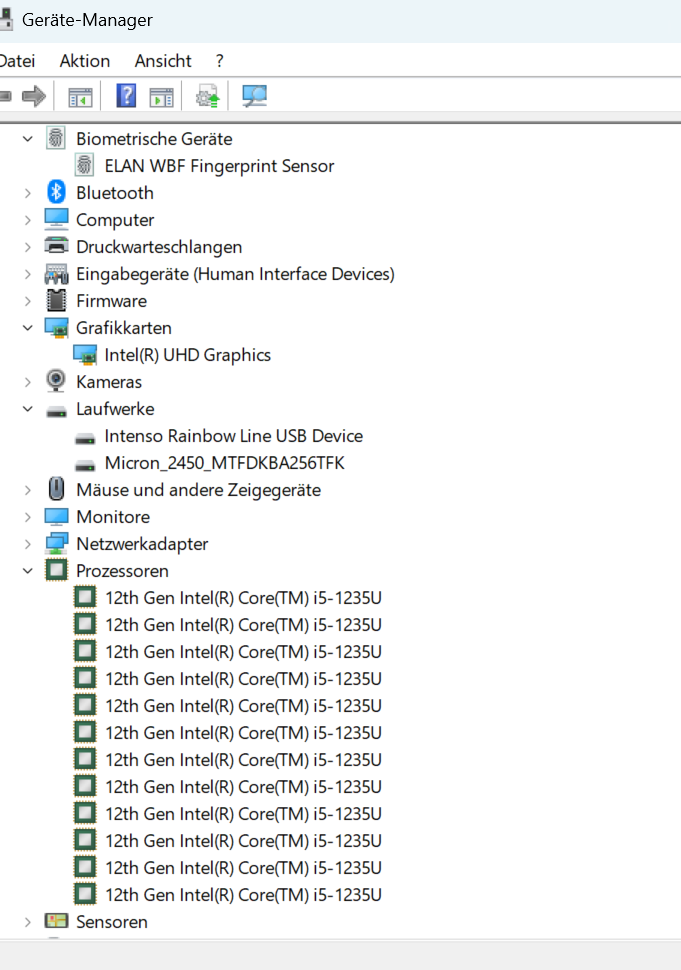Screen dimensions: 681x970
Task: Select the Laufwerke label
Action: tap(115, 409)
